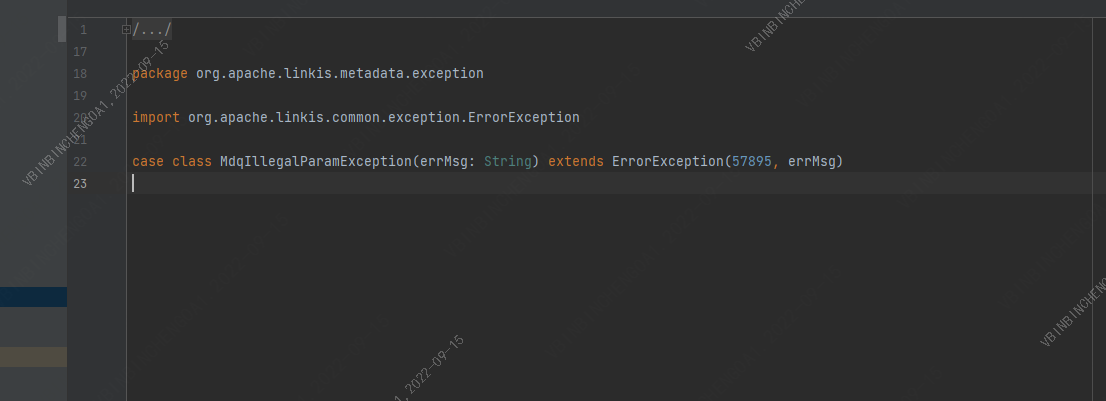Expand the folded header comment block
This screenshot has width=1106, height=401.
[x=126, y=30]
